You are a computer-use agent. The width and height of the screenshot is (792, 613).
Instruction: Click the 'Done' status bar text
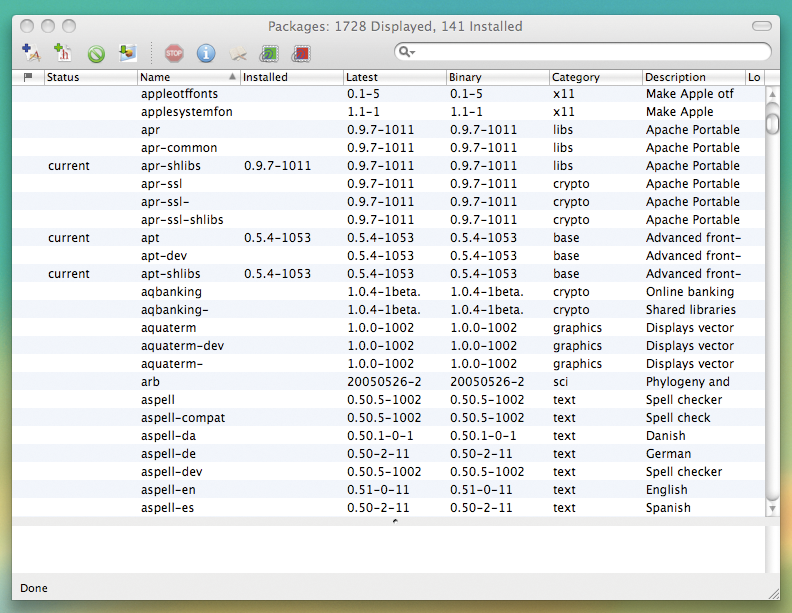34,588
